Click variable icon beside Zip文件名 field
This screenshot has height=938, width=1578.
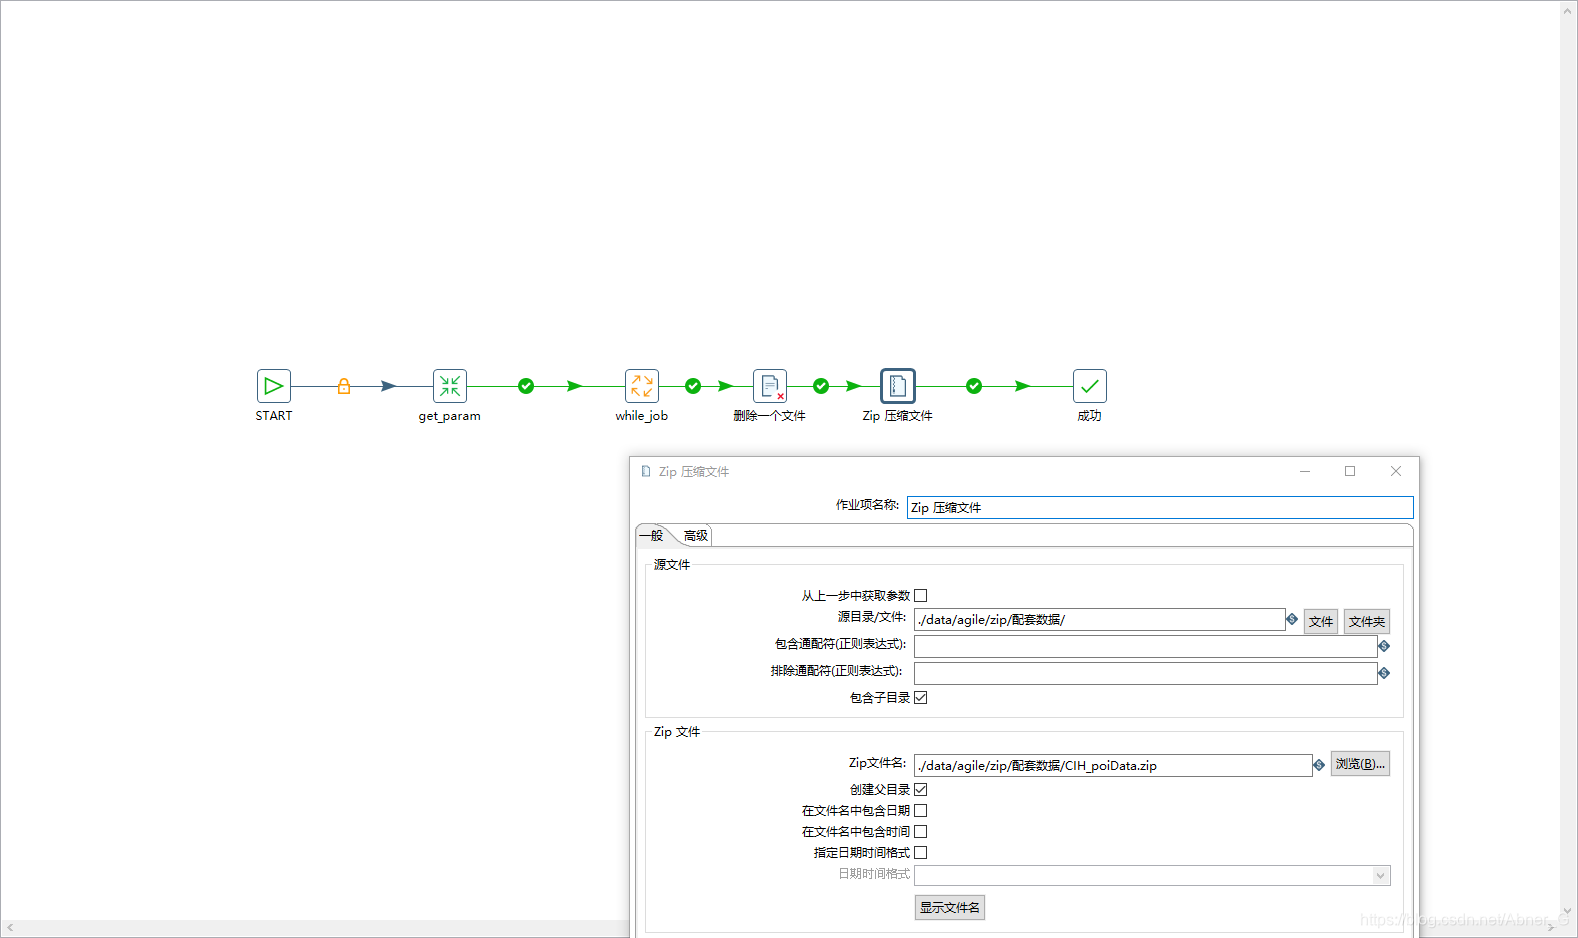click(x=1319, y=765)
